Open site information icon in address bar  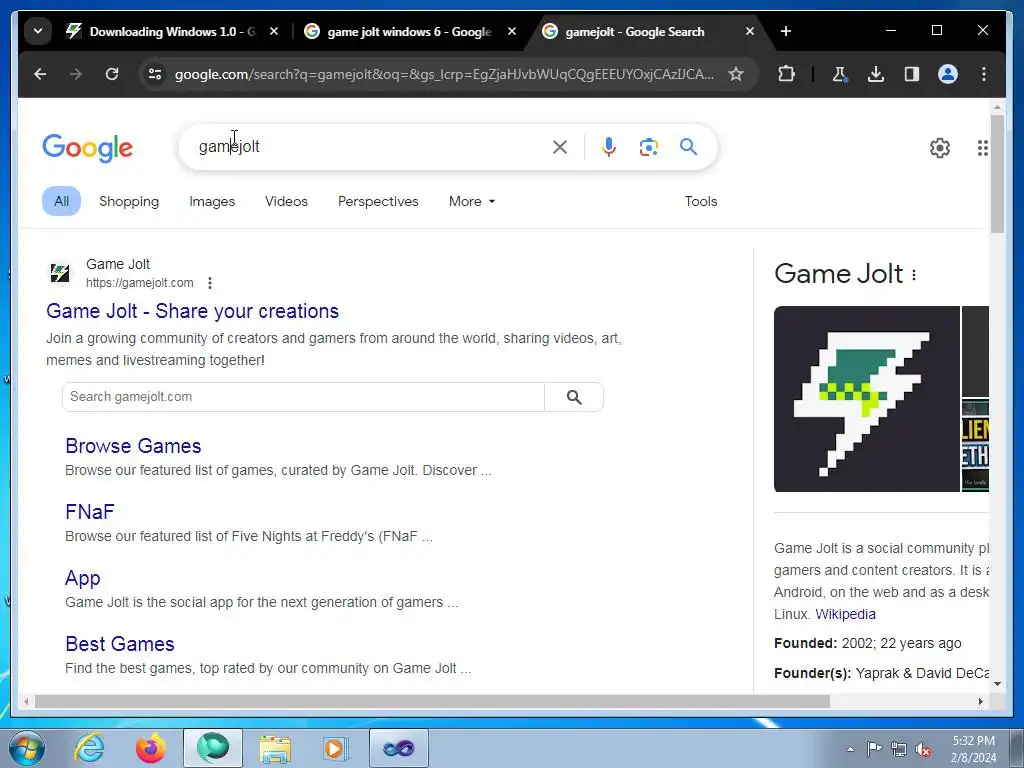click(155, 74)
